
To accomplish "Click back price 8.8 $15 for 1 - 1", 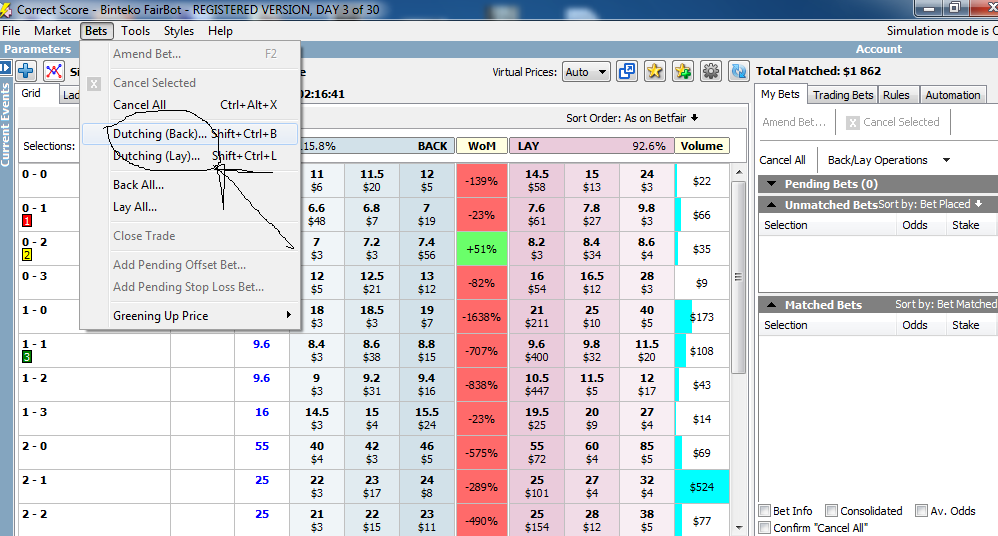I will pos(427,351).
